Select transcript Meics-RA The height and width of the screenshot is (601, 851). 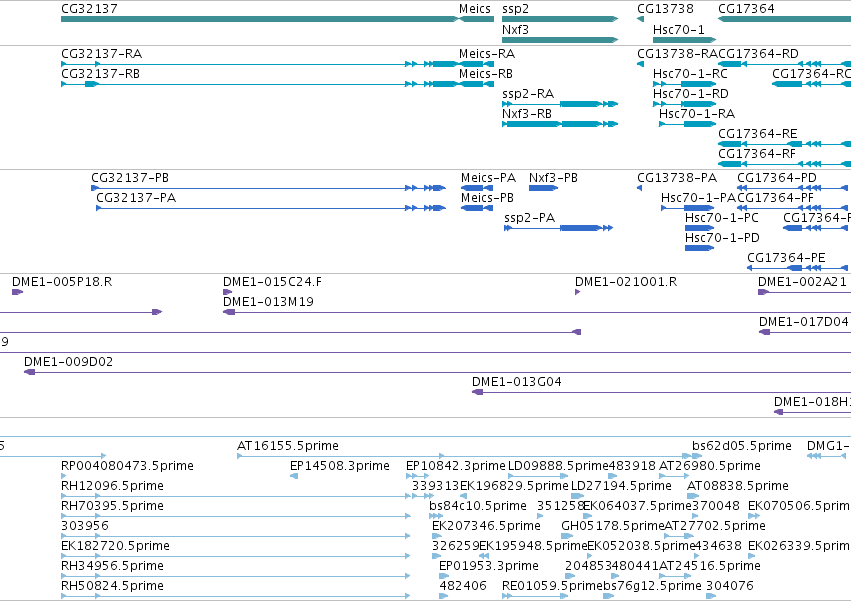477,64
